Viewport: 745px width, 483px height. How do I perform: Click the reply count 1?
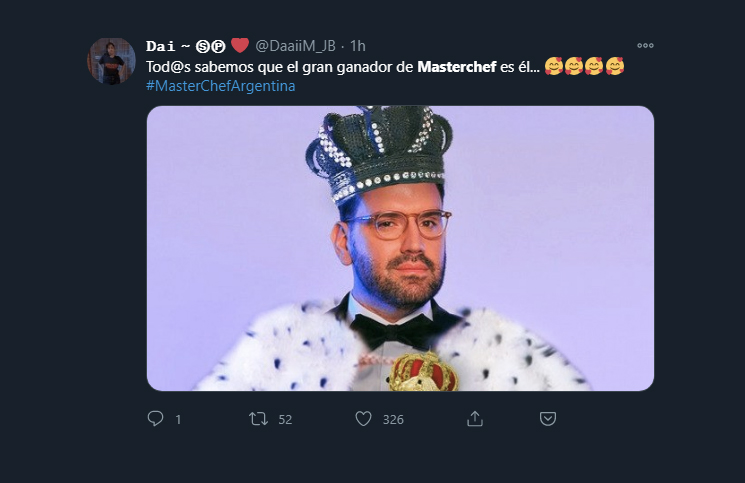[178, 420]
